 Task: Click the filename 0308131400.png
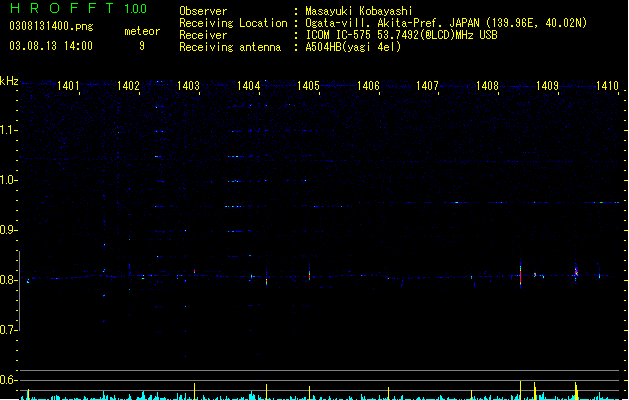coord(51,26)
